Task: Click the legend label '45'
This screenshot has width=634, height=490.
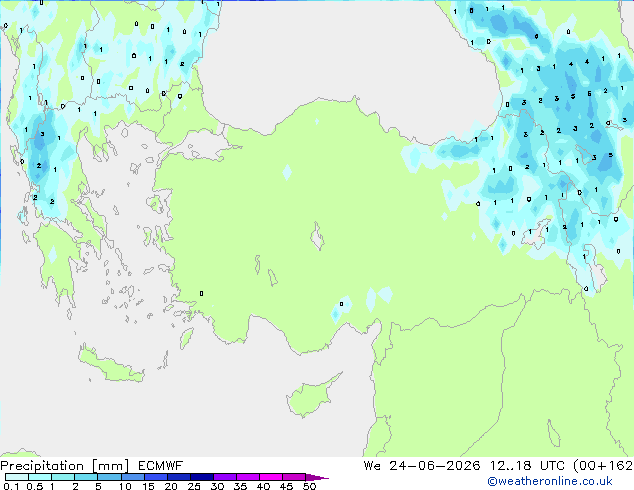Action: (286, 486)
